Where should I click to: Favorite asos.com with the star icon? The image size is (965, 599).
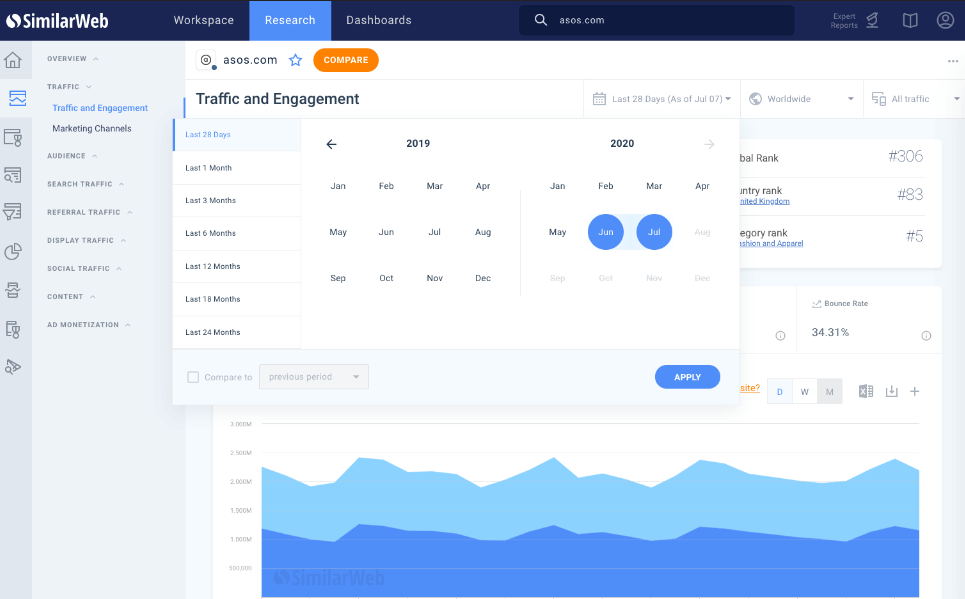click(295, 60)
